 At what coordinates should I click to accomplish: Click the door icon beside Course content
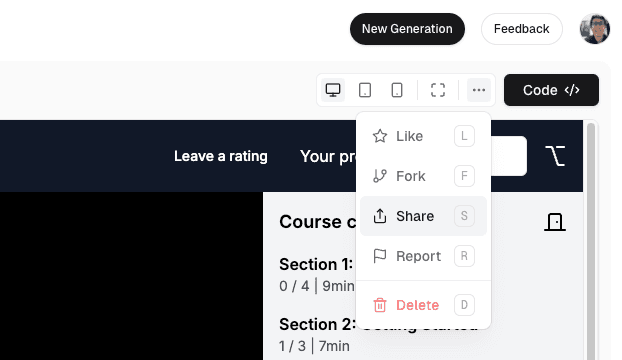coord(555,222)
